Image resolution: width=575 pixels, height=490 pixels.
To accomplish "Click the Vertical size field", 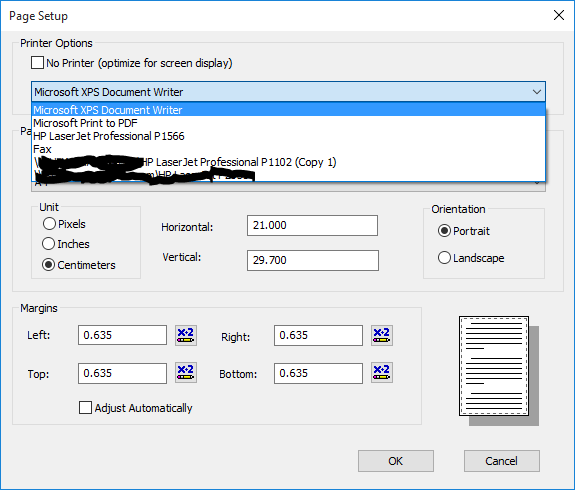I will click(x=313, y=260).
